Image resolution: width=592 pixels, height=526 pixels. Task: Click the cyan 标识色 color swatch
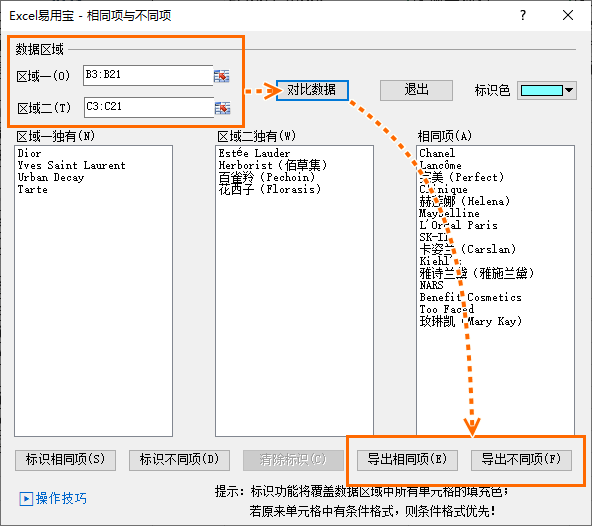(541, 90)
